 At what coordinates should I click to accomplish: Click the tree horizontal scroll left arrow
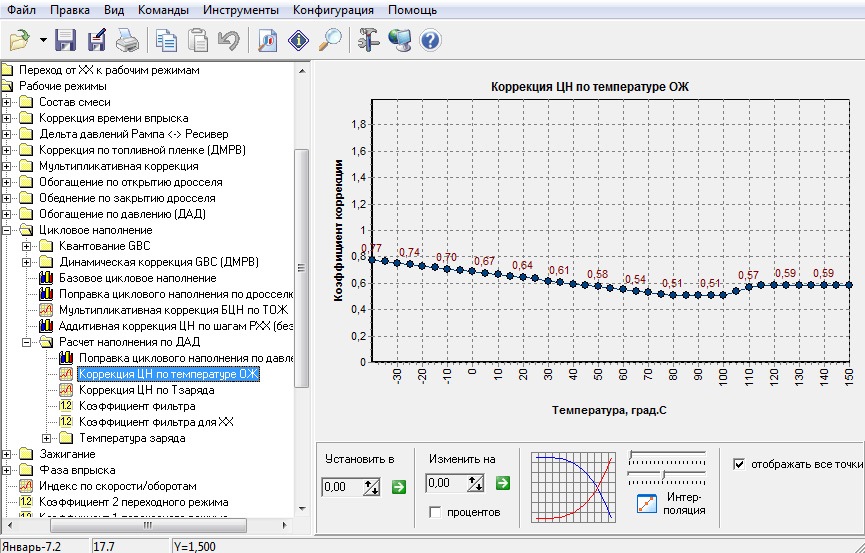[x=9, y=525]
